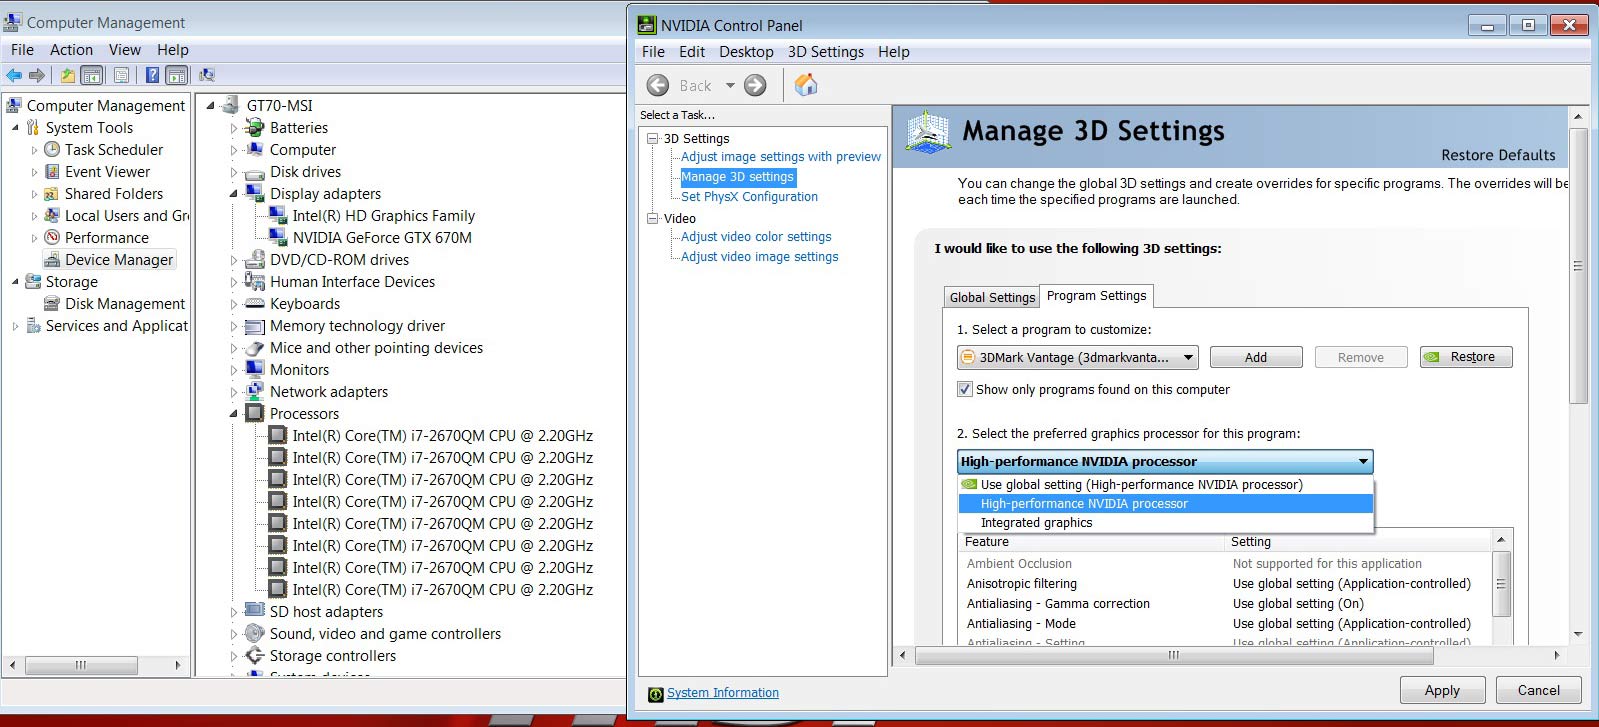The width and height of the screenshot is (1599, 727).
Task: Select Intel(R) HD Graphics Family adapter
Action: (x=383, y=216)
